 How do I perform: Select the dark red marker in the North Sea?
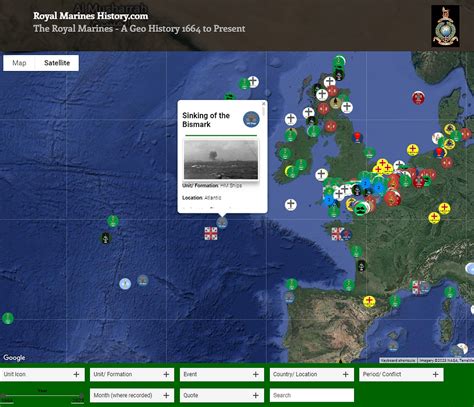pyautogui.click(x=418, y=97)
